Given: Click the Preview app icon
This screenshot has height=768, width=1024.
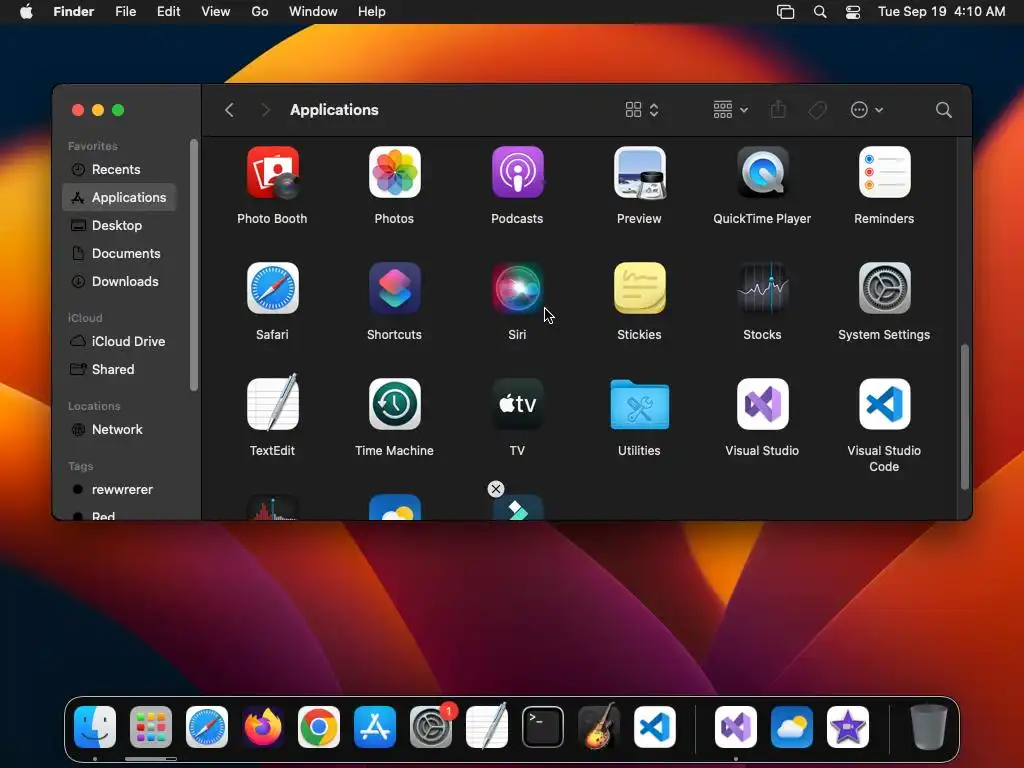Looking at the screenshot, I should pos(639,172).
